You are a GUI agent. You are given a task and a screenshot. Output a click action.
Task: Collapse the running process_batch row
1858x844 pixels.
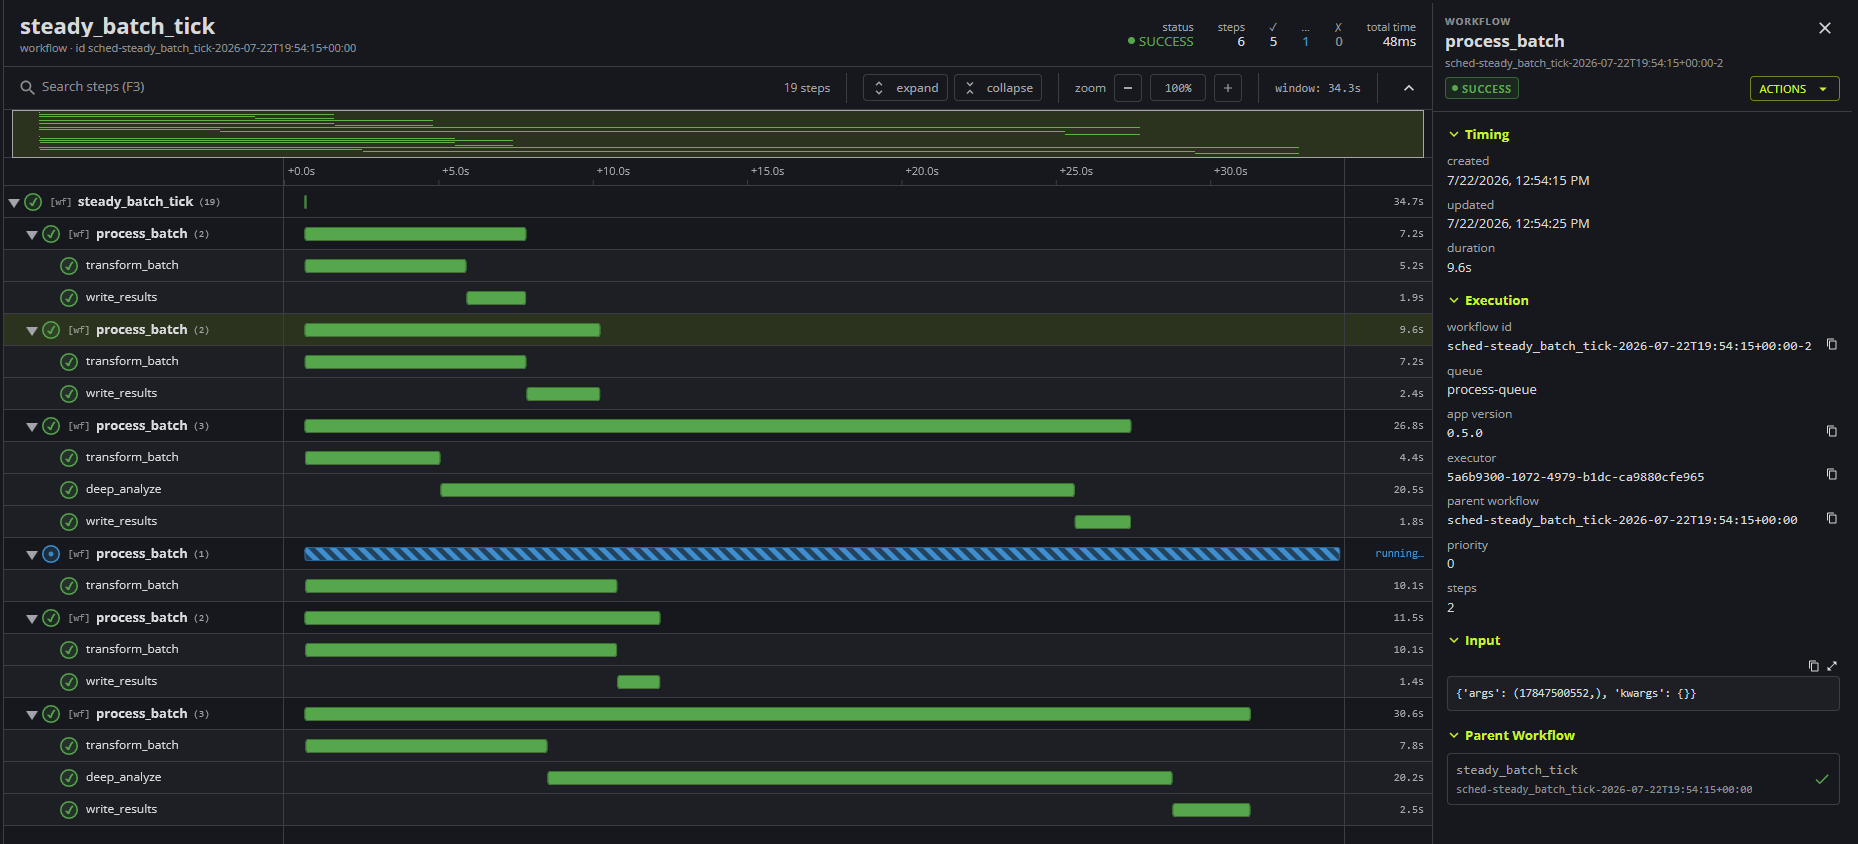(32, 554)
